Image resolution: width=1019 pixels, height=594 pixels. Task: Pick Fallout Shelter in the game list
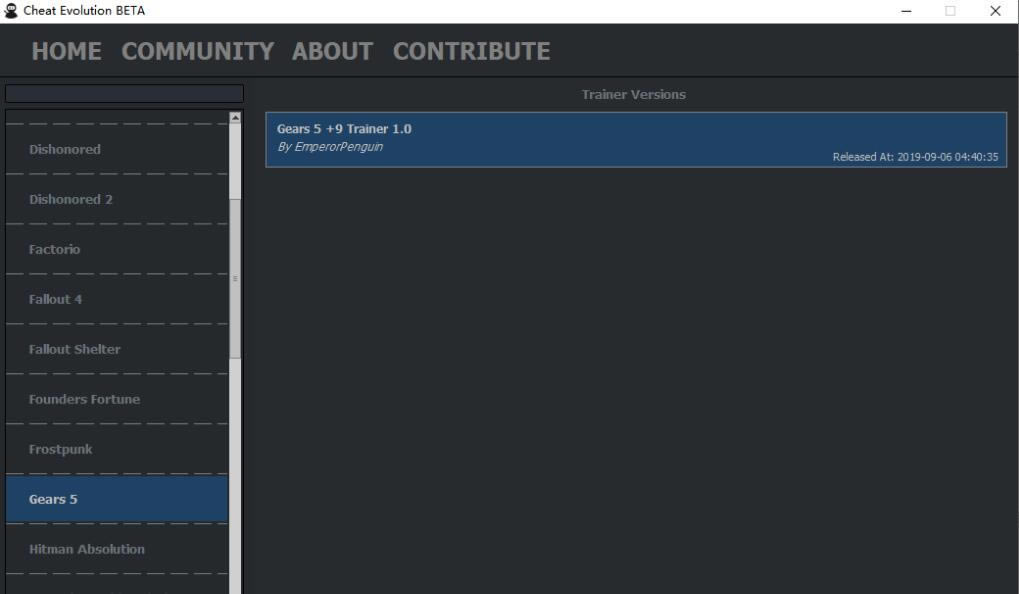[117, 349]
